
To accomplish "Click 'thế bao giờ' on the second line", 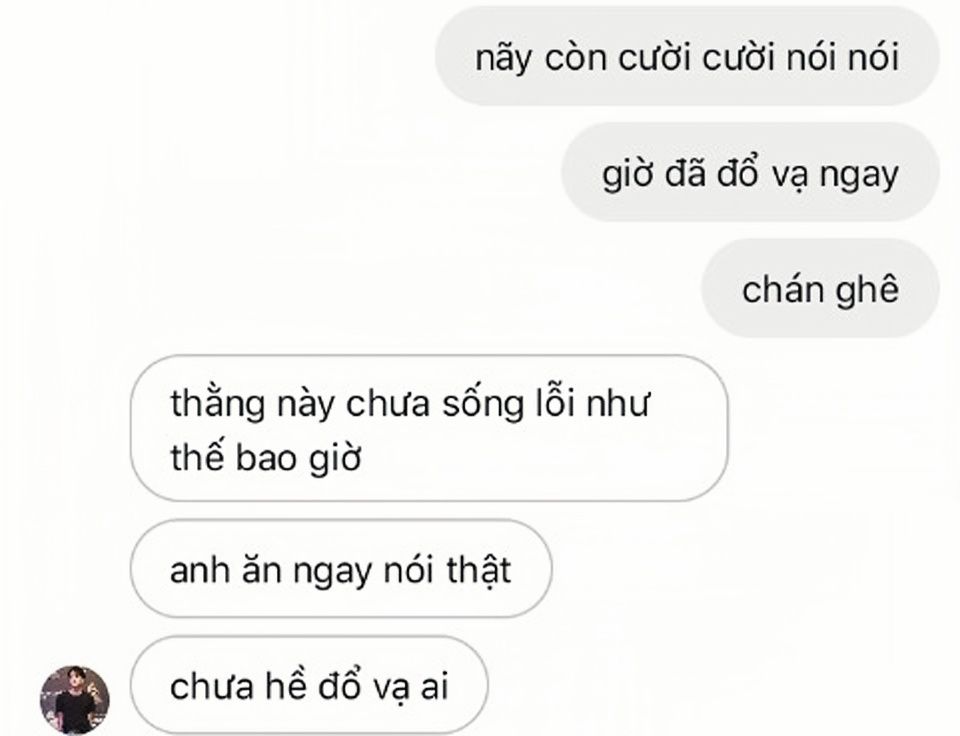I will pos(266,458).
